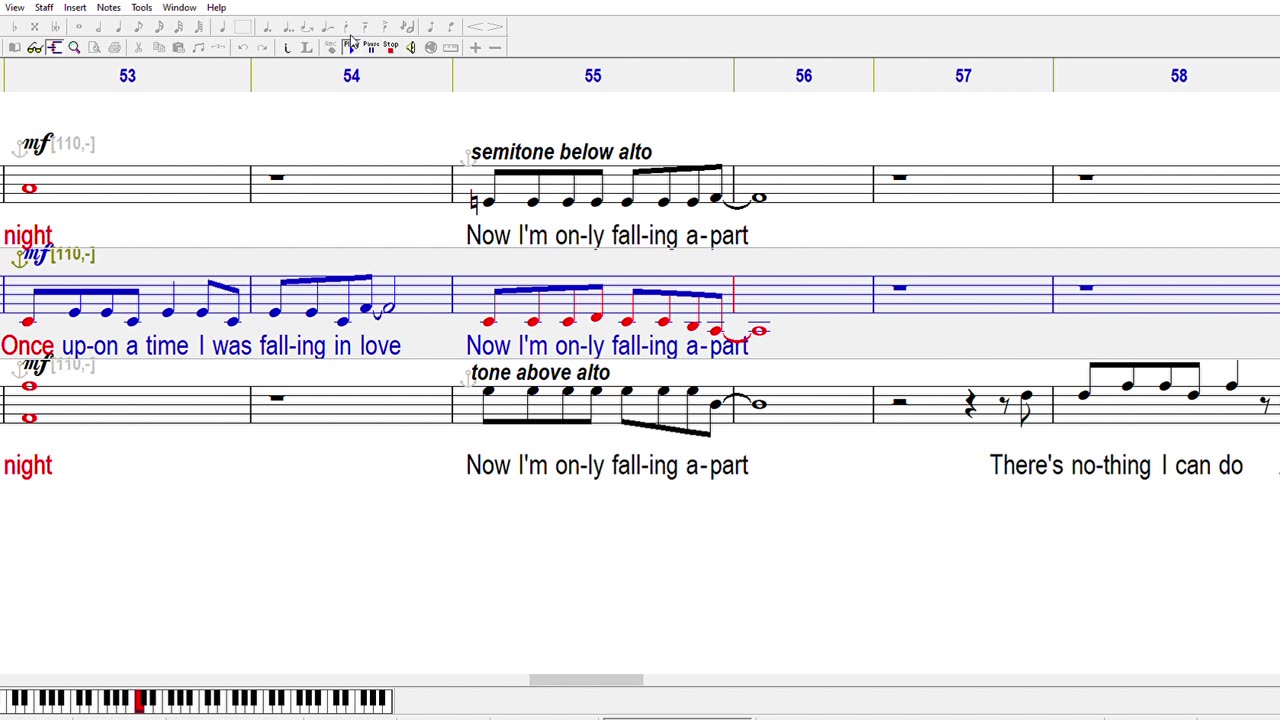
Task: Choose the half note duration
Action: [99, 27]
